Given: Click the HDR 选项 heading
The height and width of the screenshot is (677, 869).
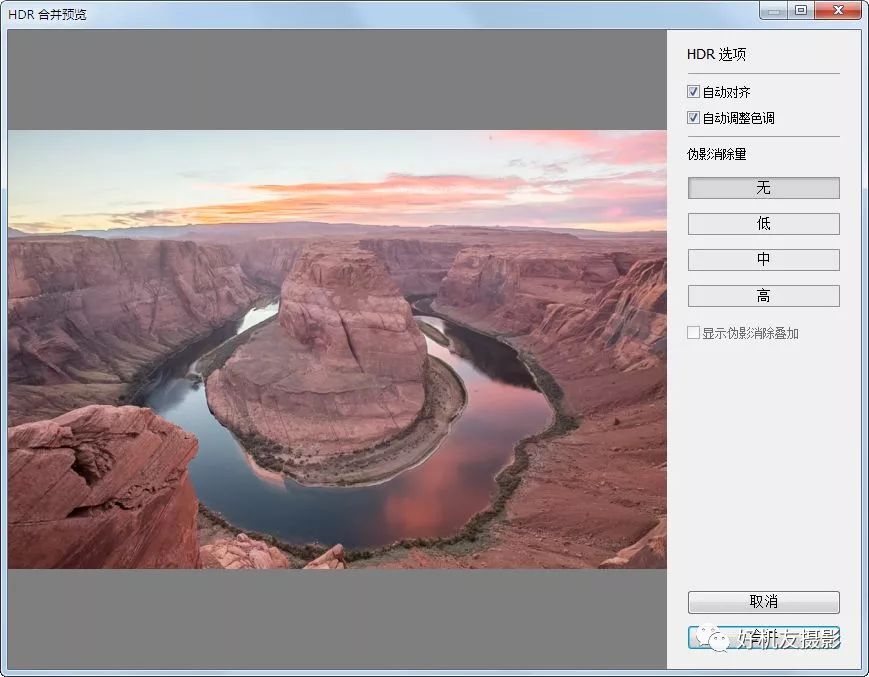Looking at the screenshot, I should coord(716,55).
